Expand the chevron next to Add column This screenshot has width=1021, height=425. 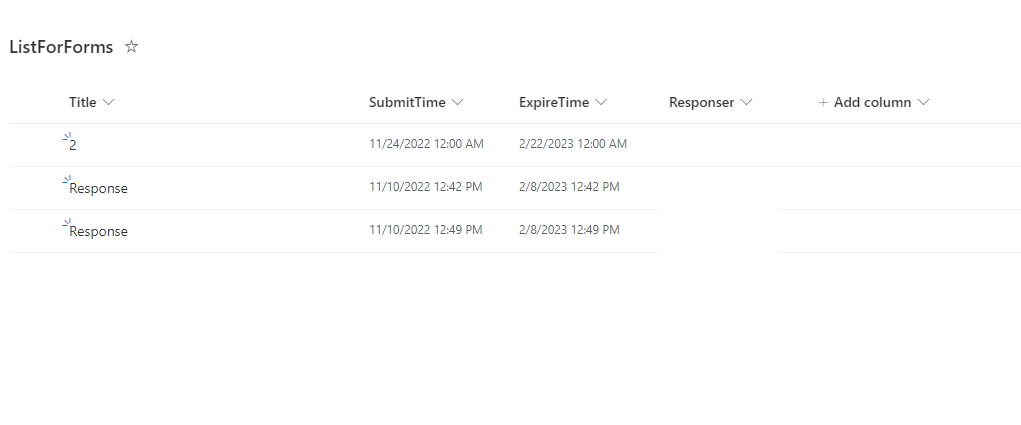[923, 102]
